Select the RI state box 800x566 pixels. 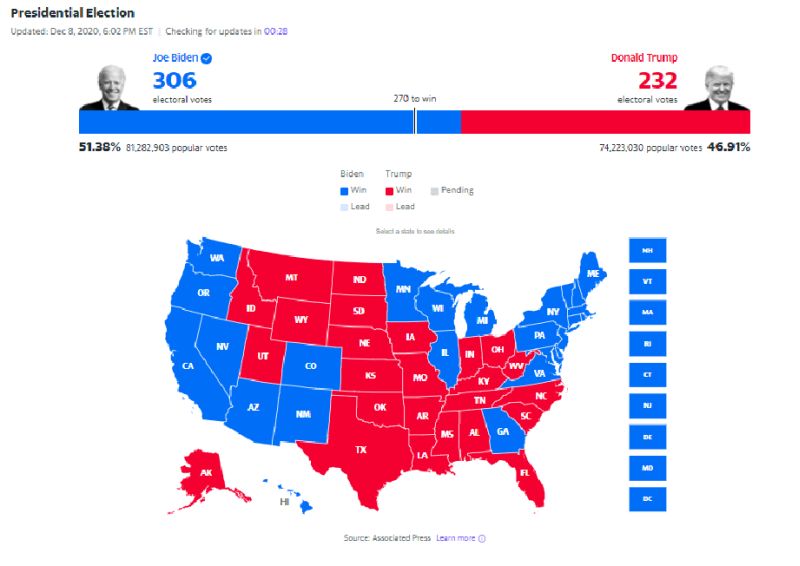pyautogui.click(x=647, y=343)
